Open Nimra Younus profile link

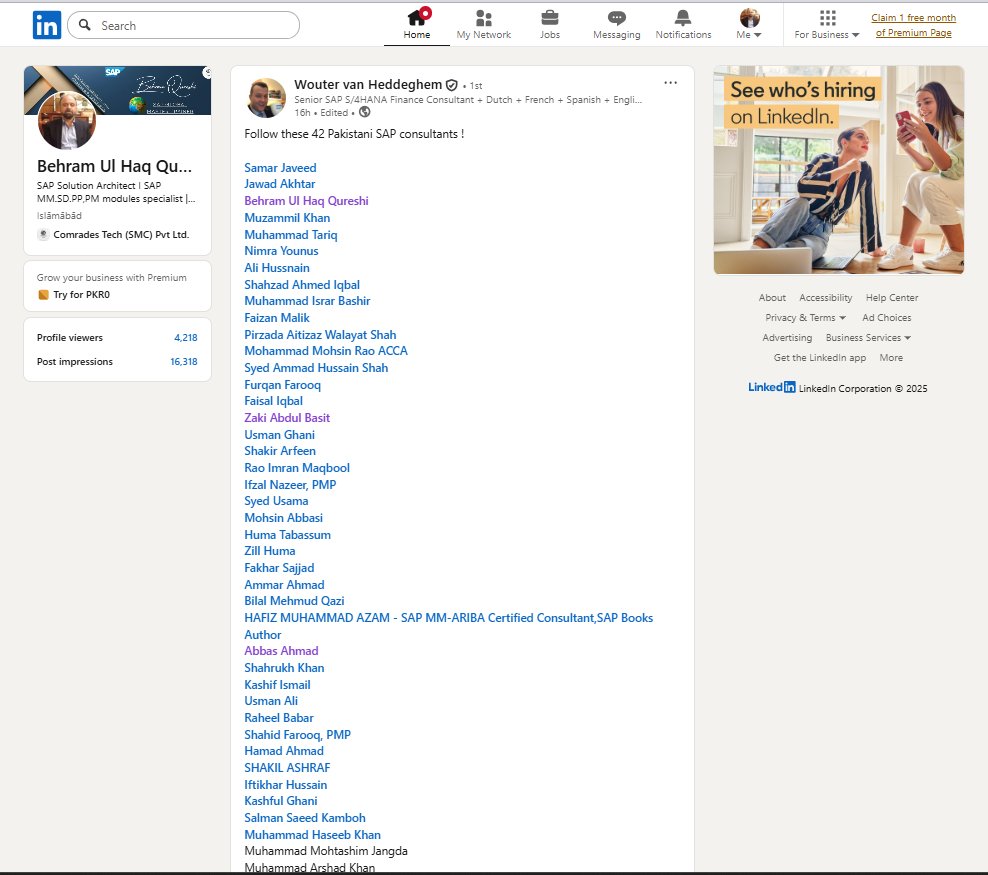click(x=282, y=251)
